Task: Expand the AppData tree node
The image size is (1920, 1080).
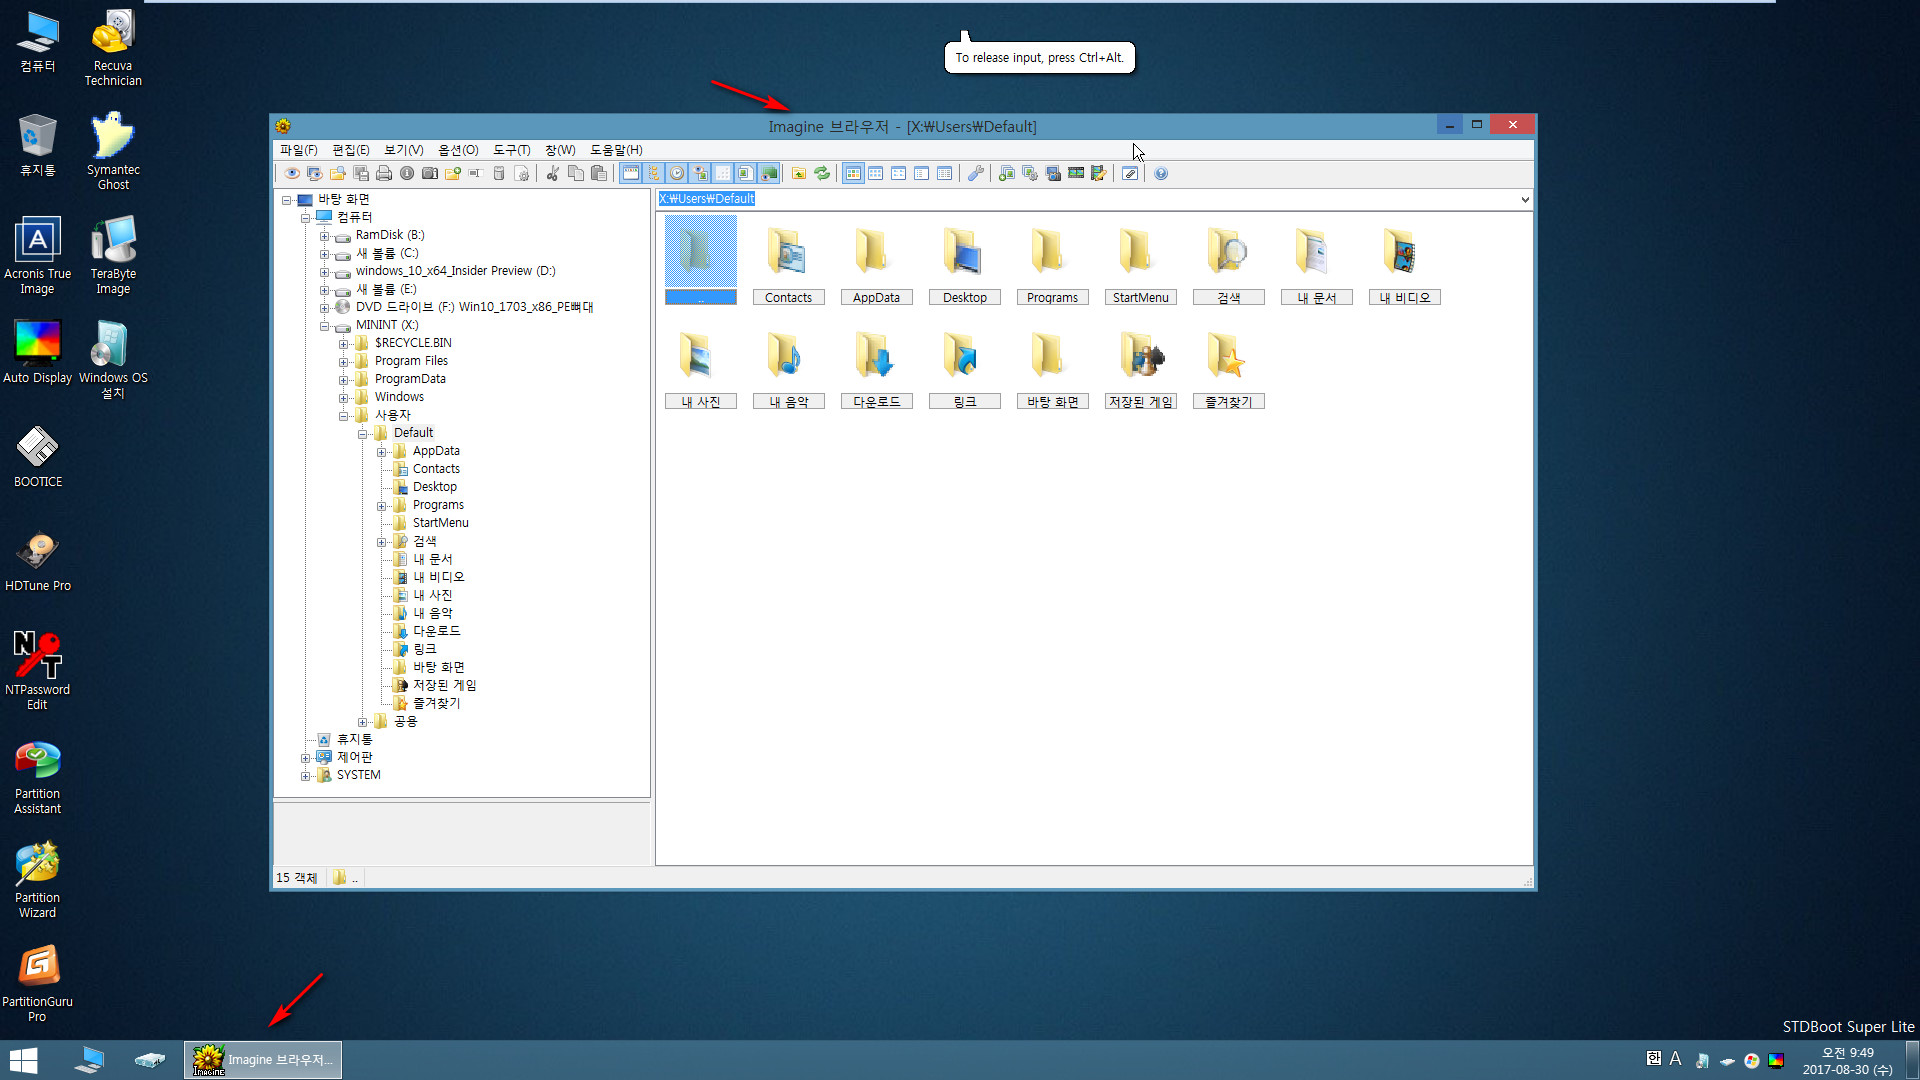Action: [x=381, y=452]
